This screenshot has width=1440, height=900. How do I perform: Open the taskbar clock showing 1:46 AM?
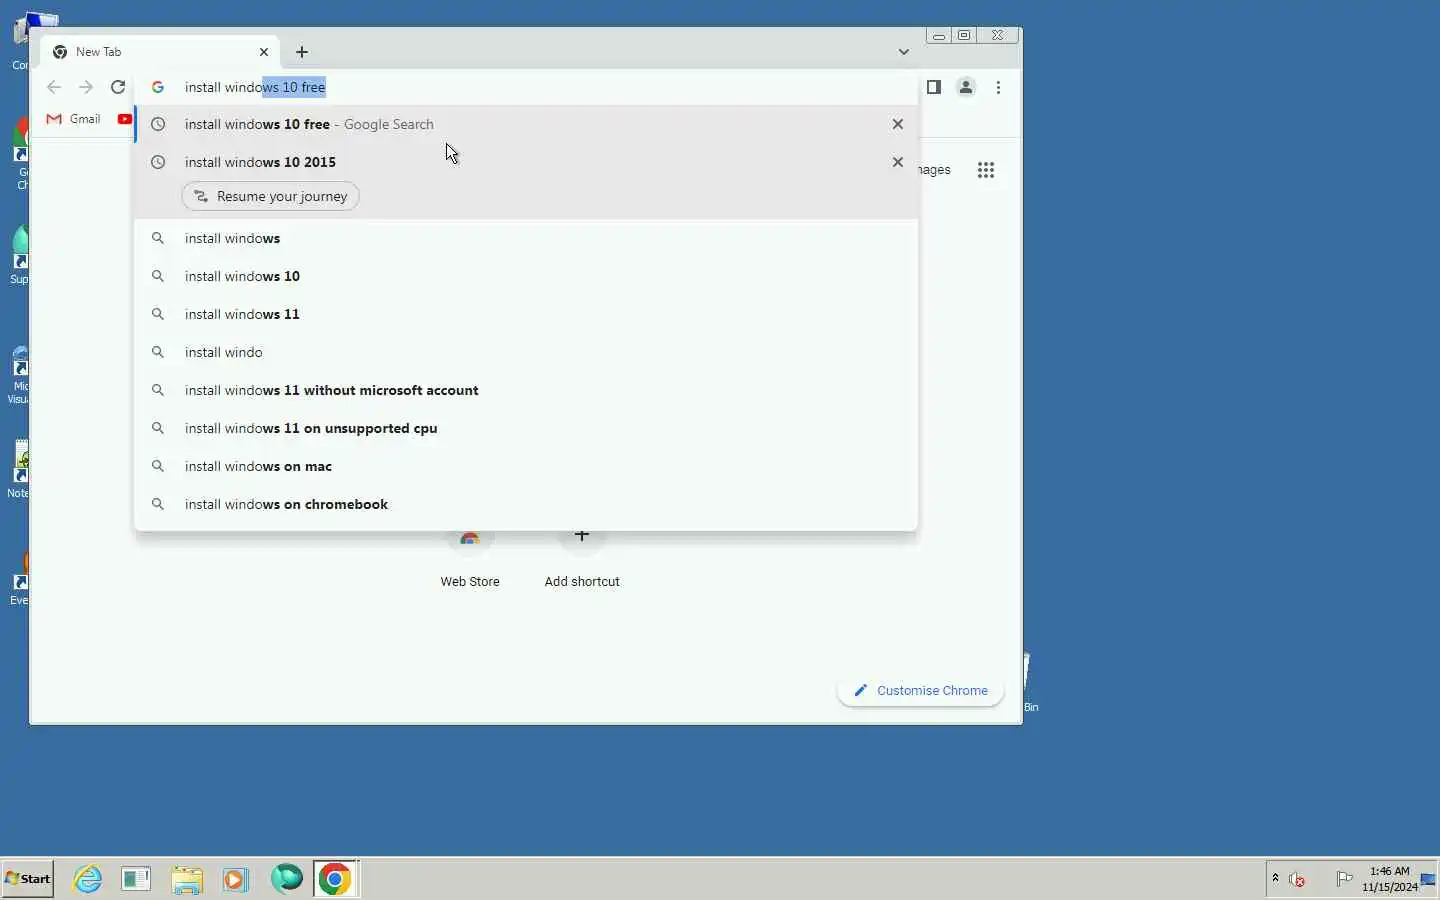point(1389,879)
